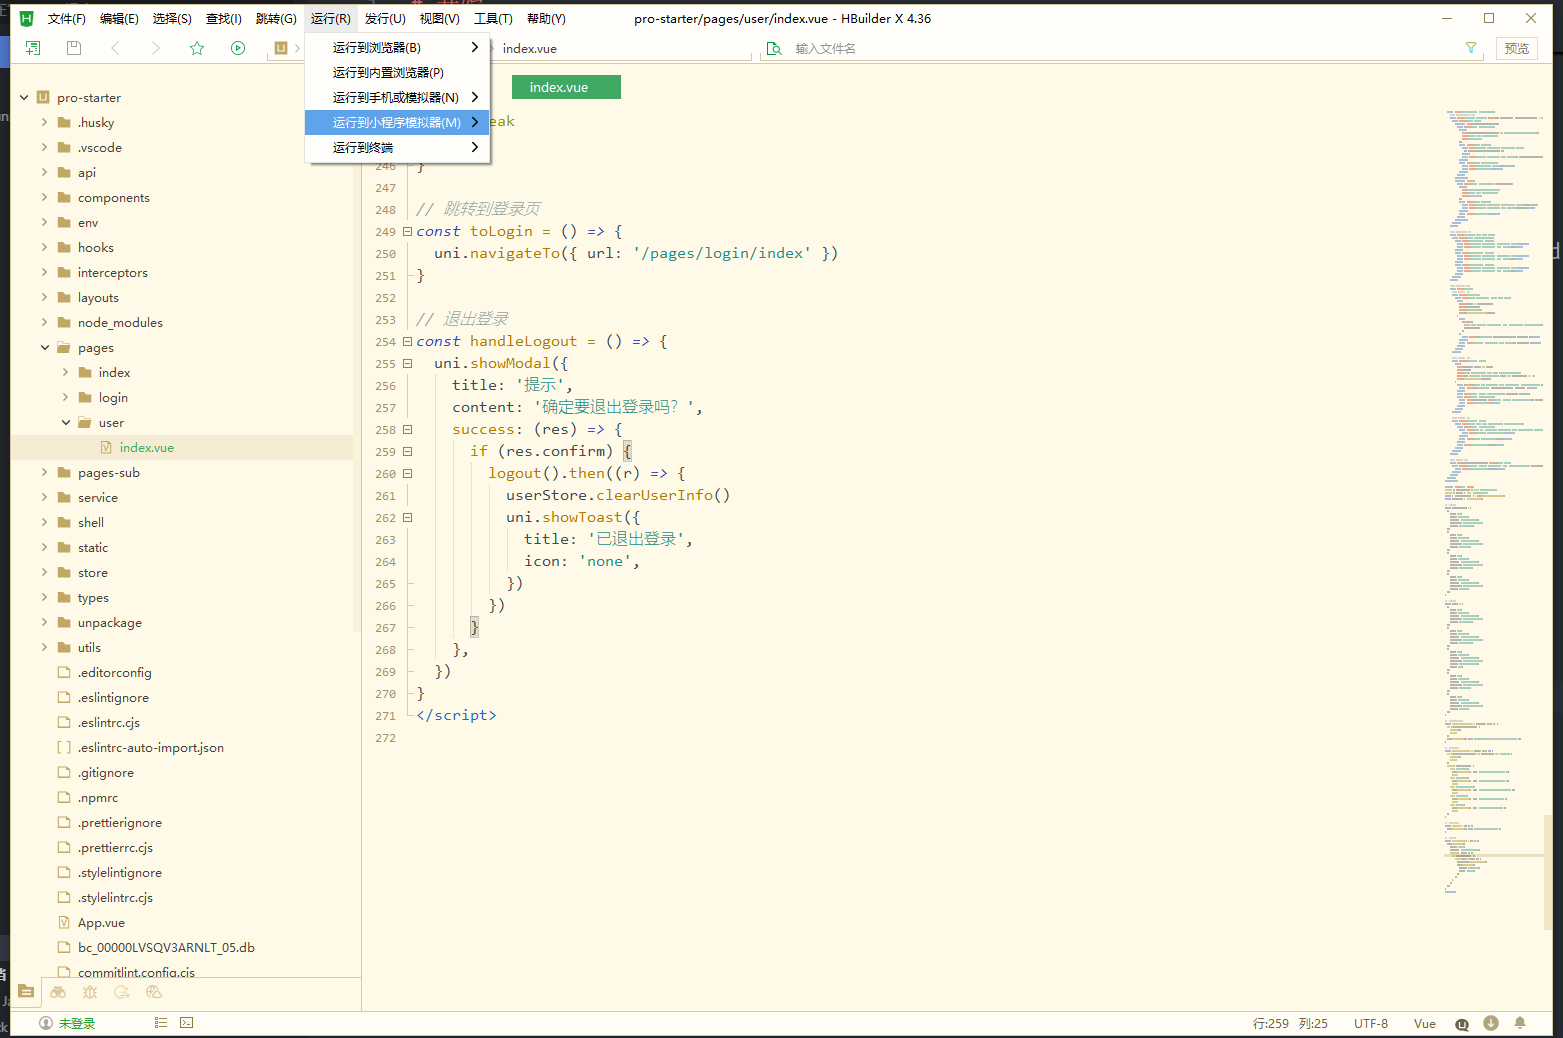Click the save file toolbar icon
The height and width of the screenshot is (1038, 1563).
73,48
